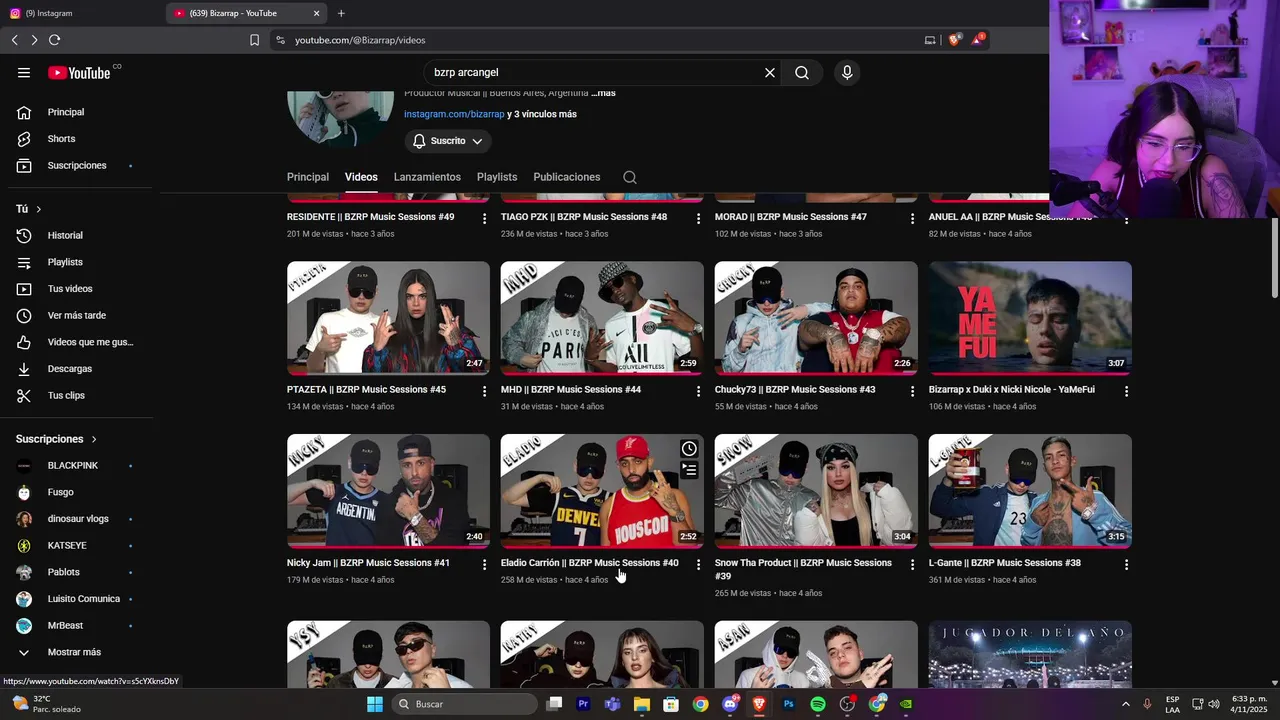Play PTAZETA Session #45 thumbnail
Screen dimensions: 1280x720
388,318
